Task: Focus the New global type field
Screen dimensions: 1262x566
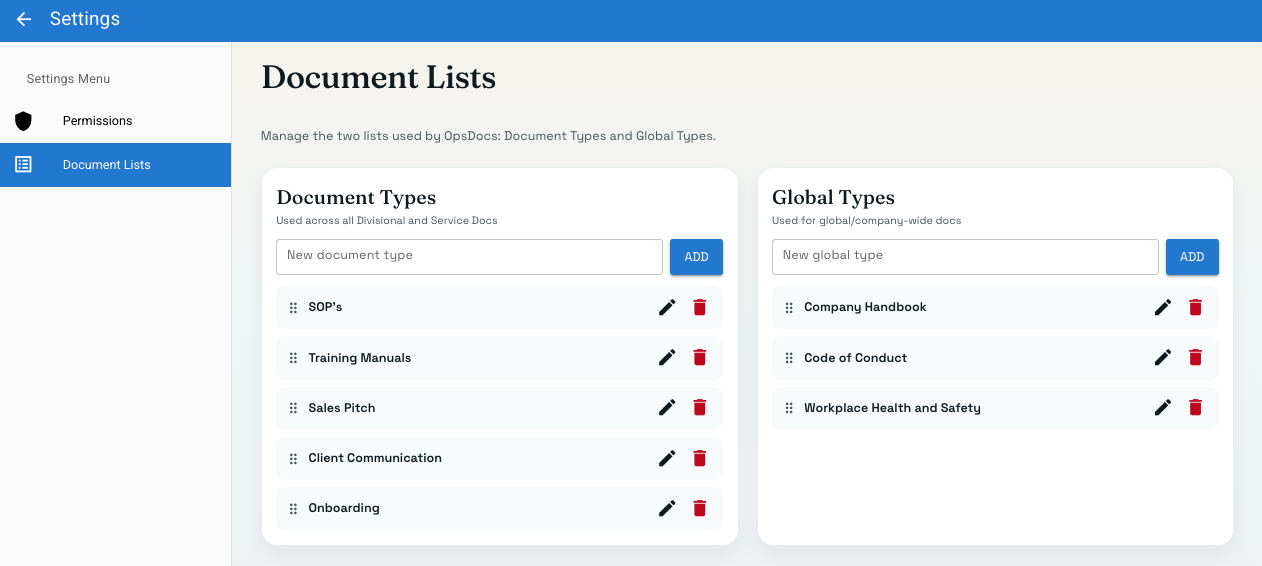Action: (965, 256)
